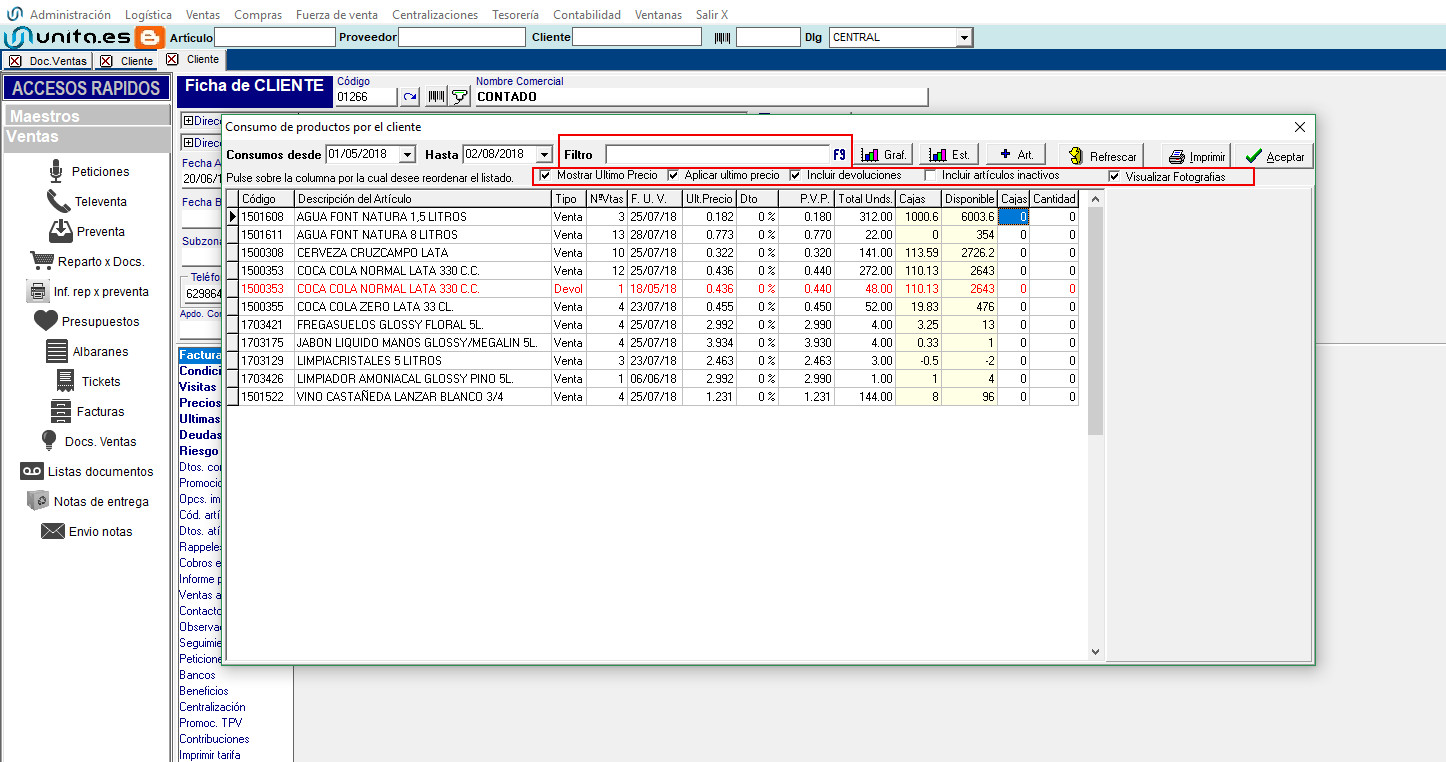Open Reparto x Docs. shopping cart icon
This screenshot has height=762, width=1446.
pyautogui.click(x=41, y=261)
